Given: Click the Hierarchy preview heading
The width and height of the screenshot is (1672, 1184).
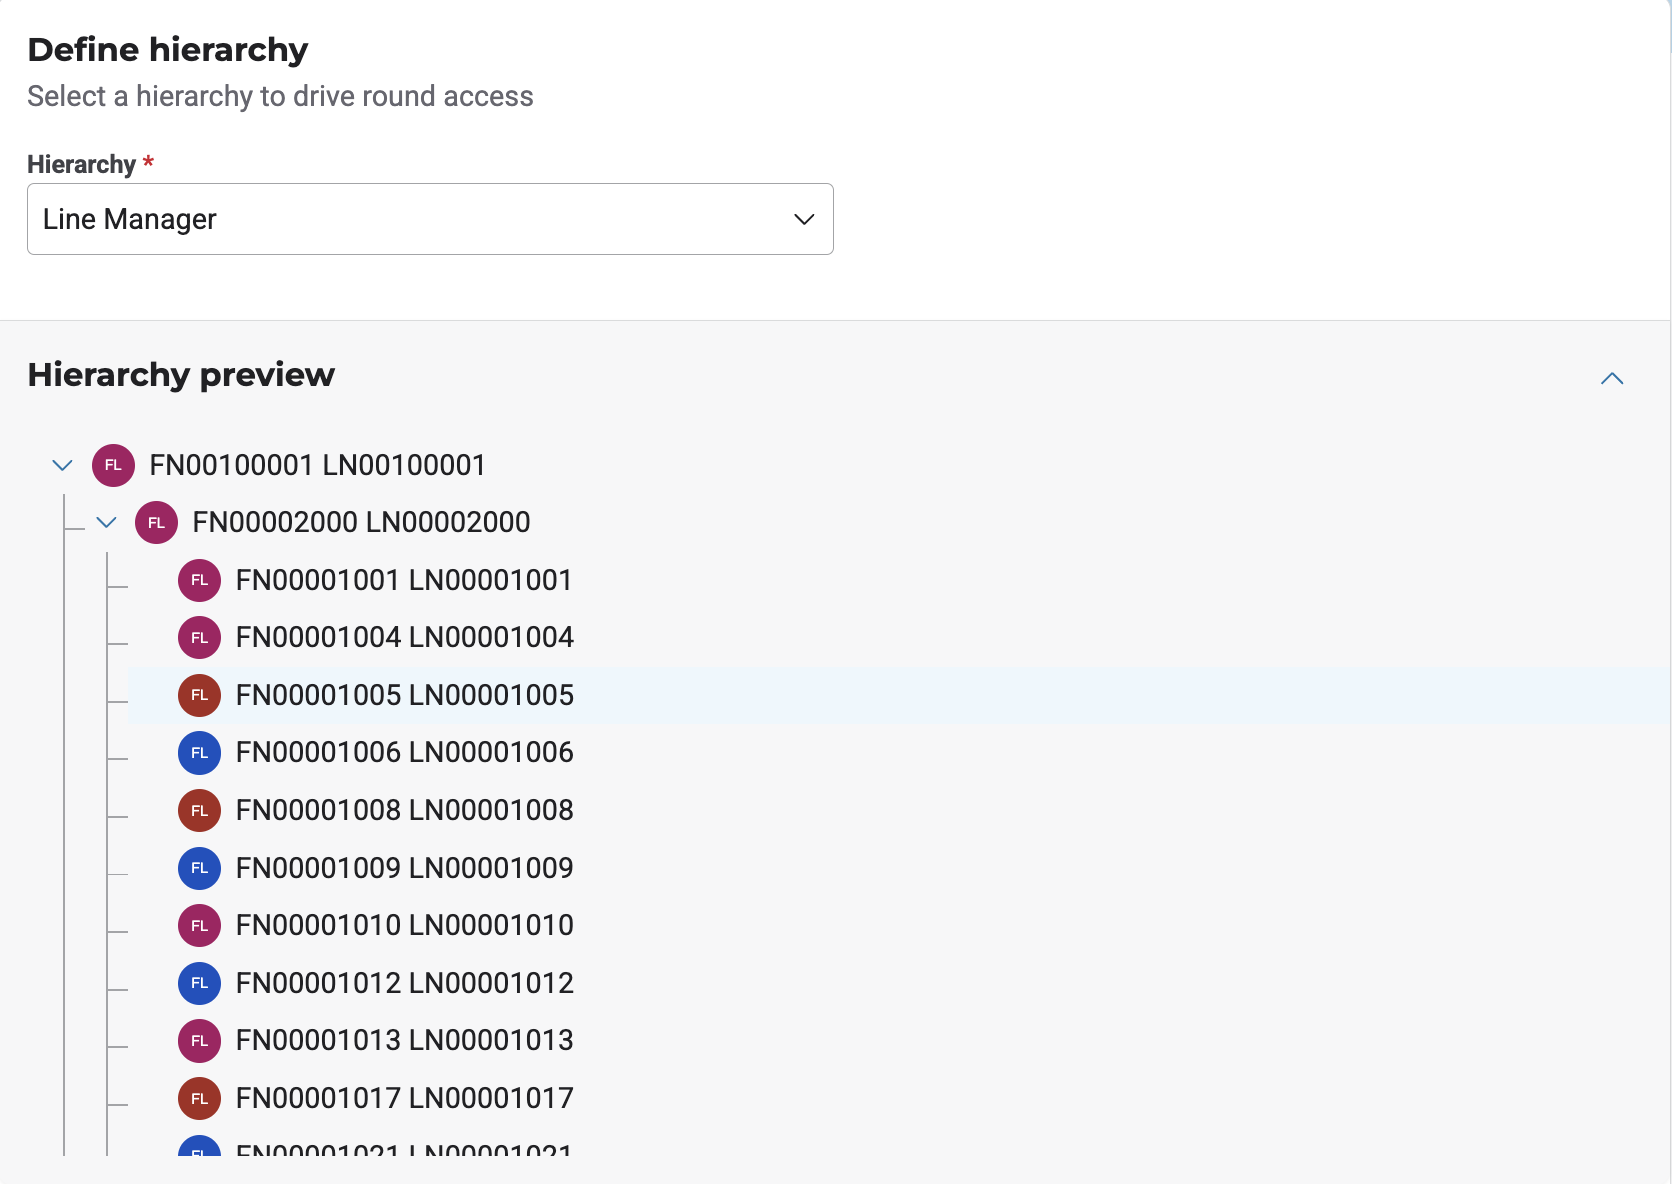Looking at the screenshot, I should point(181,374).
